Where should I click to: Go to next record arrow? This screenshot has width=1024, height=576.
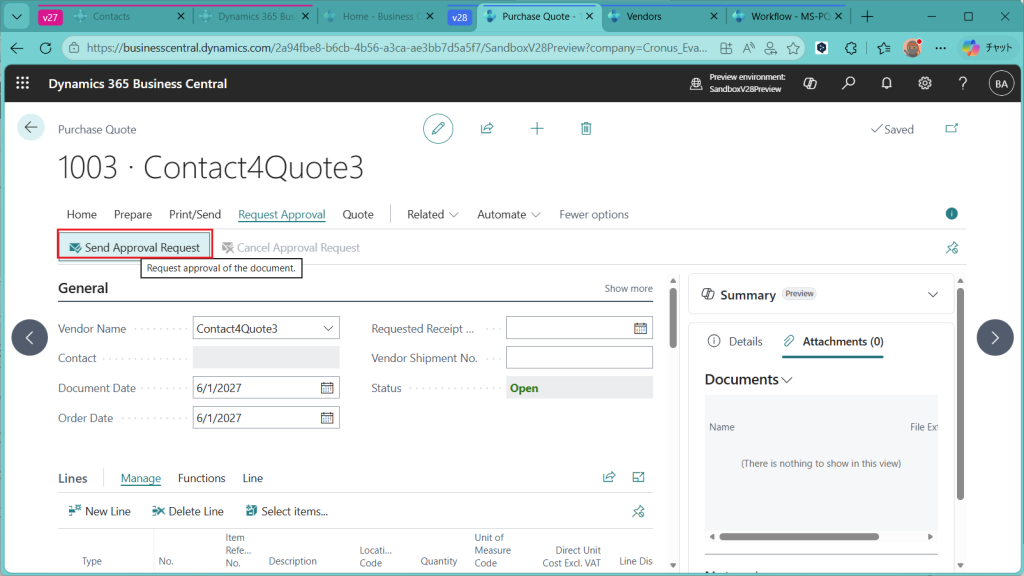pyautogui.click(x=994, y=338)
